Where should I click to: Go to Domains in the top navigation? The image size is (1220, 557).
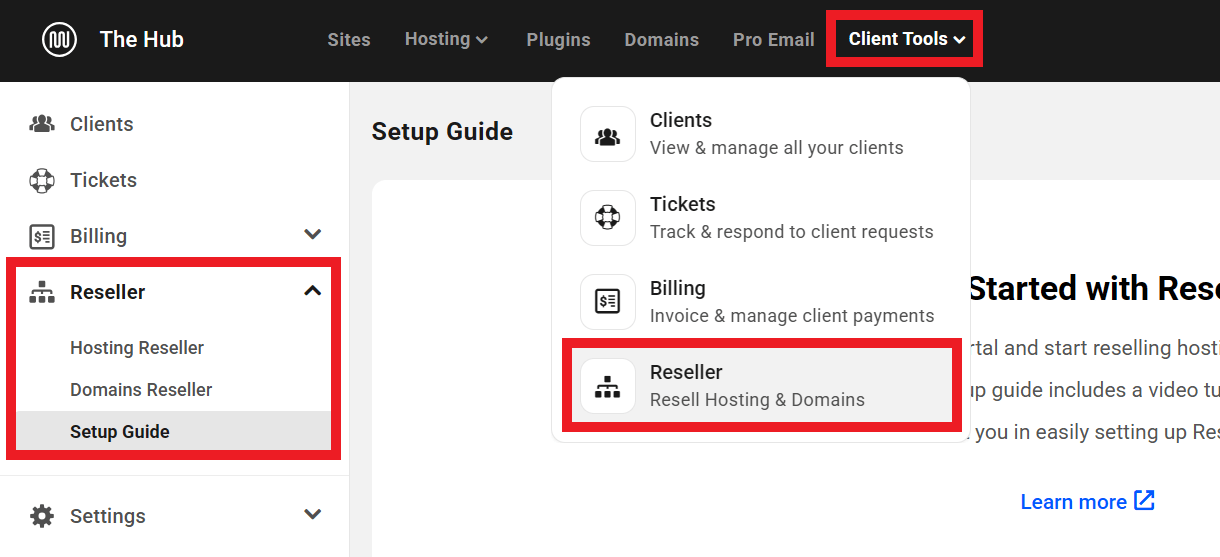click(x=661, y=40)
